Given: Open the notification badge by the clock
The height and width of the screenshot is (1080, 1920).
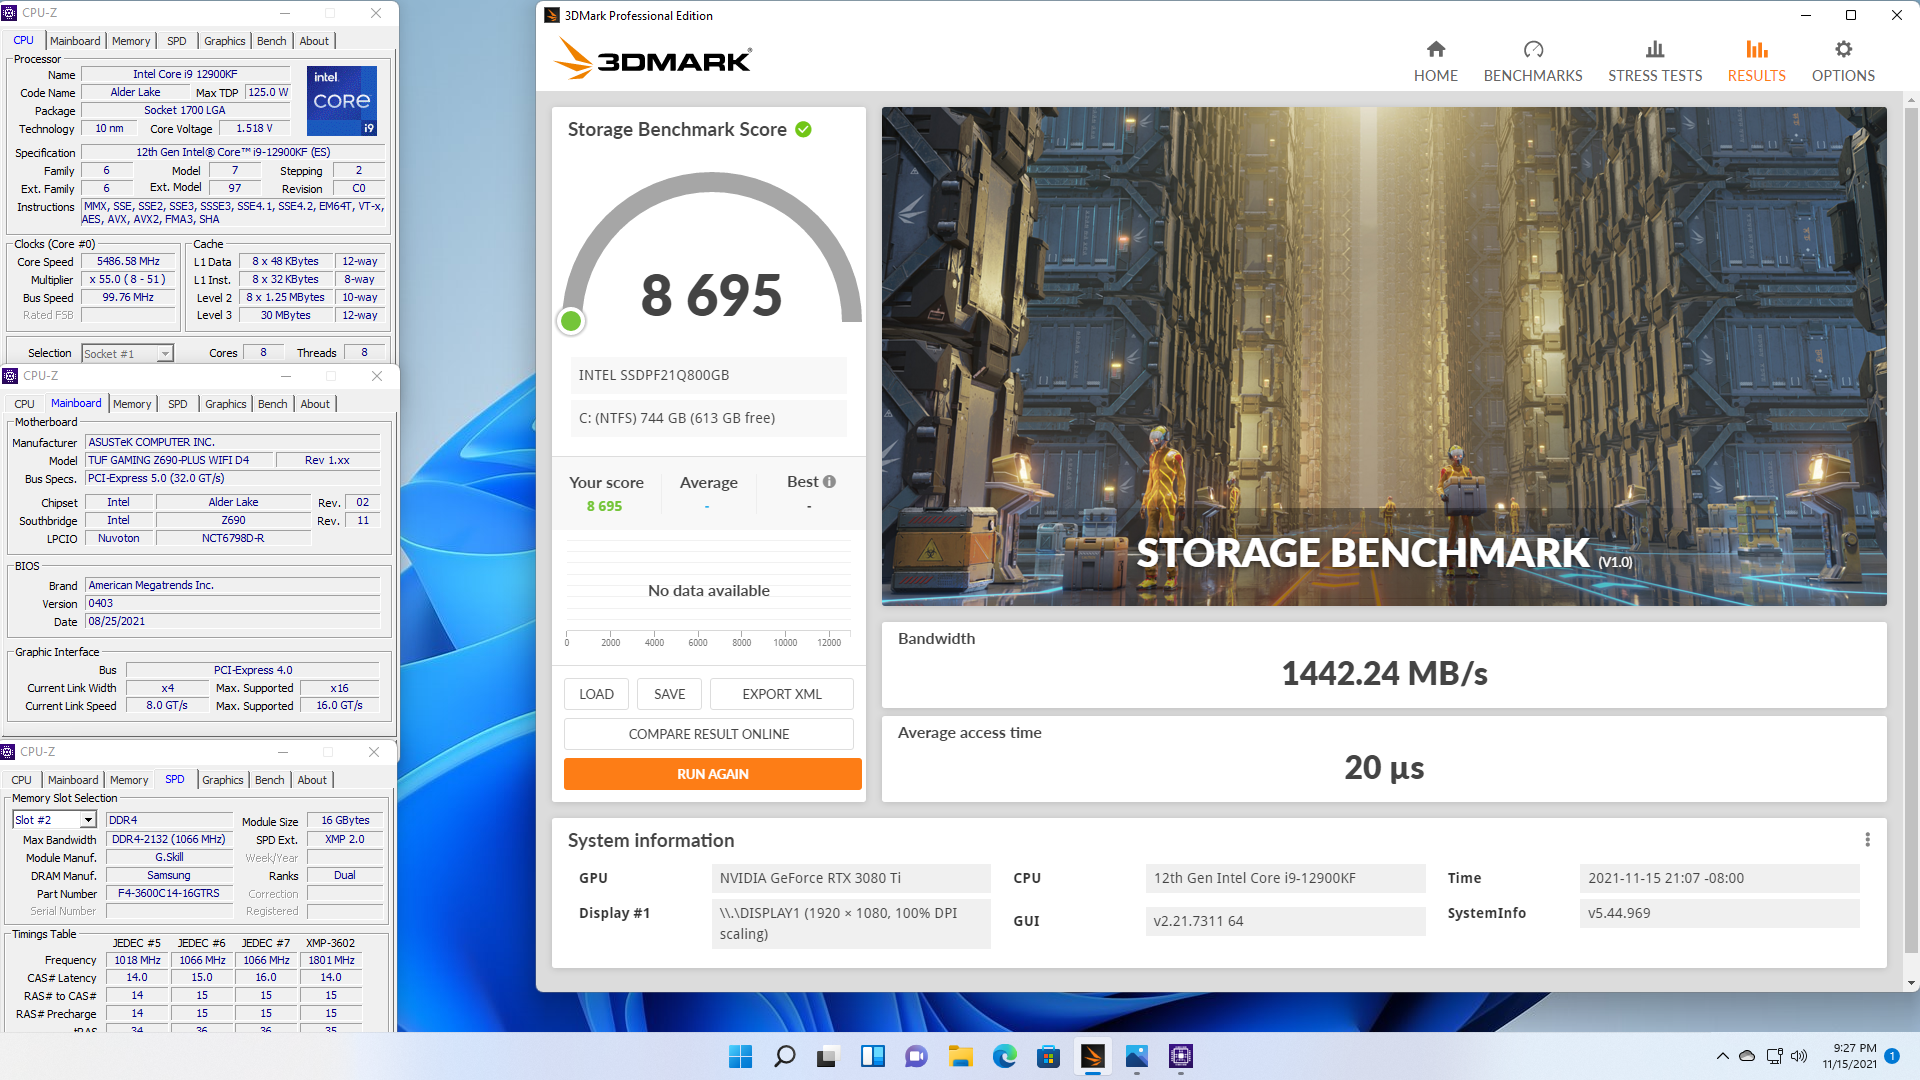Looking at the screenshot, I should click(1892, 1056).
